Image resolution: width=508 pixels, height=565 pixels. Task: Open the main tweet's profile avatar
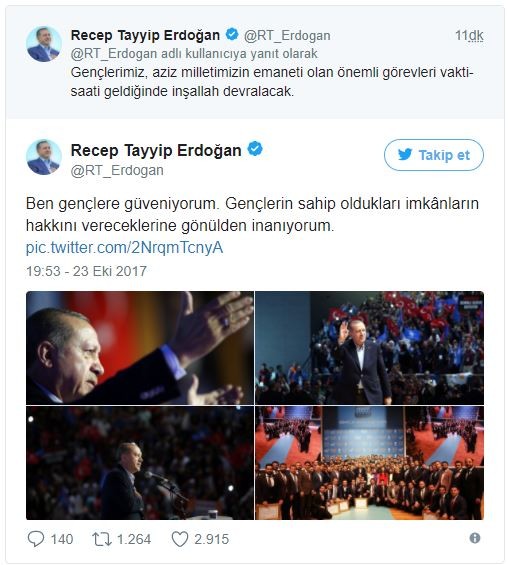tap(44, 157)
